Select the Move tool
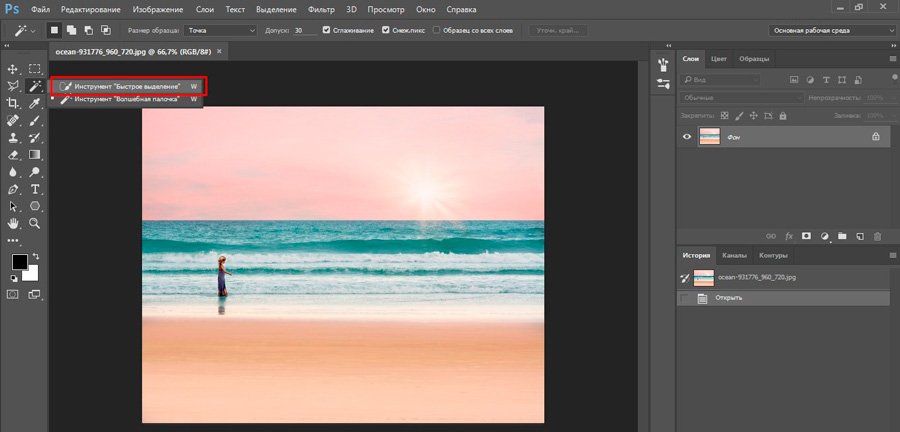 pos(12,69)
